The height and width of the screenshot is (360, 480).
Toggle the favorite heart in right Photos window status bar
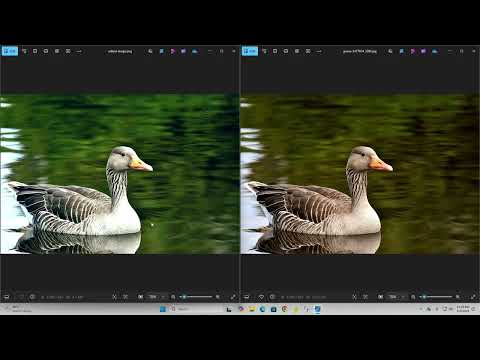(261, 297)
